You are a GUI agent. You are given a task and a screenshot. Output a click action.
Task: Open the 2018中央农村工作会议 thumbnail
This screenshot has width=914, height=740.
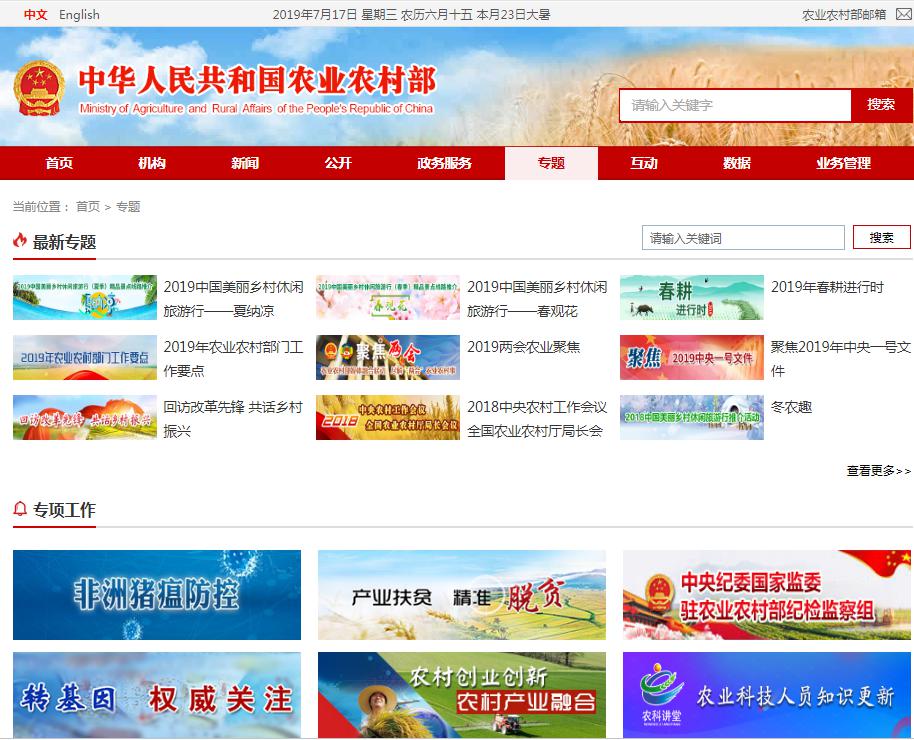388,418
